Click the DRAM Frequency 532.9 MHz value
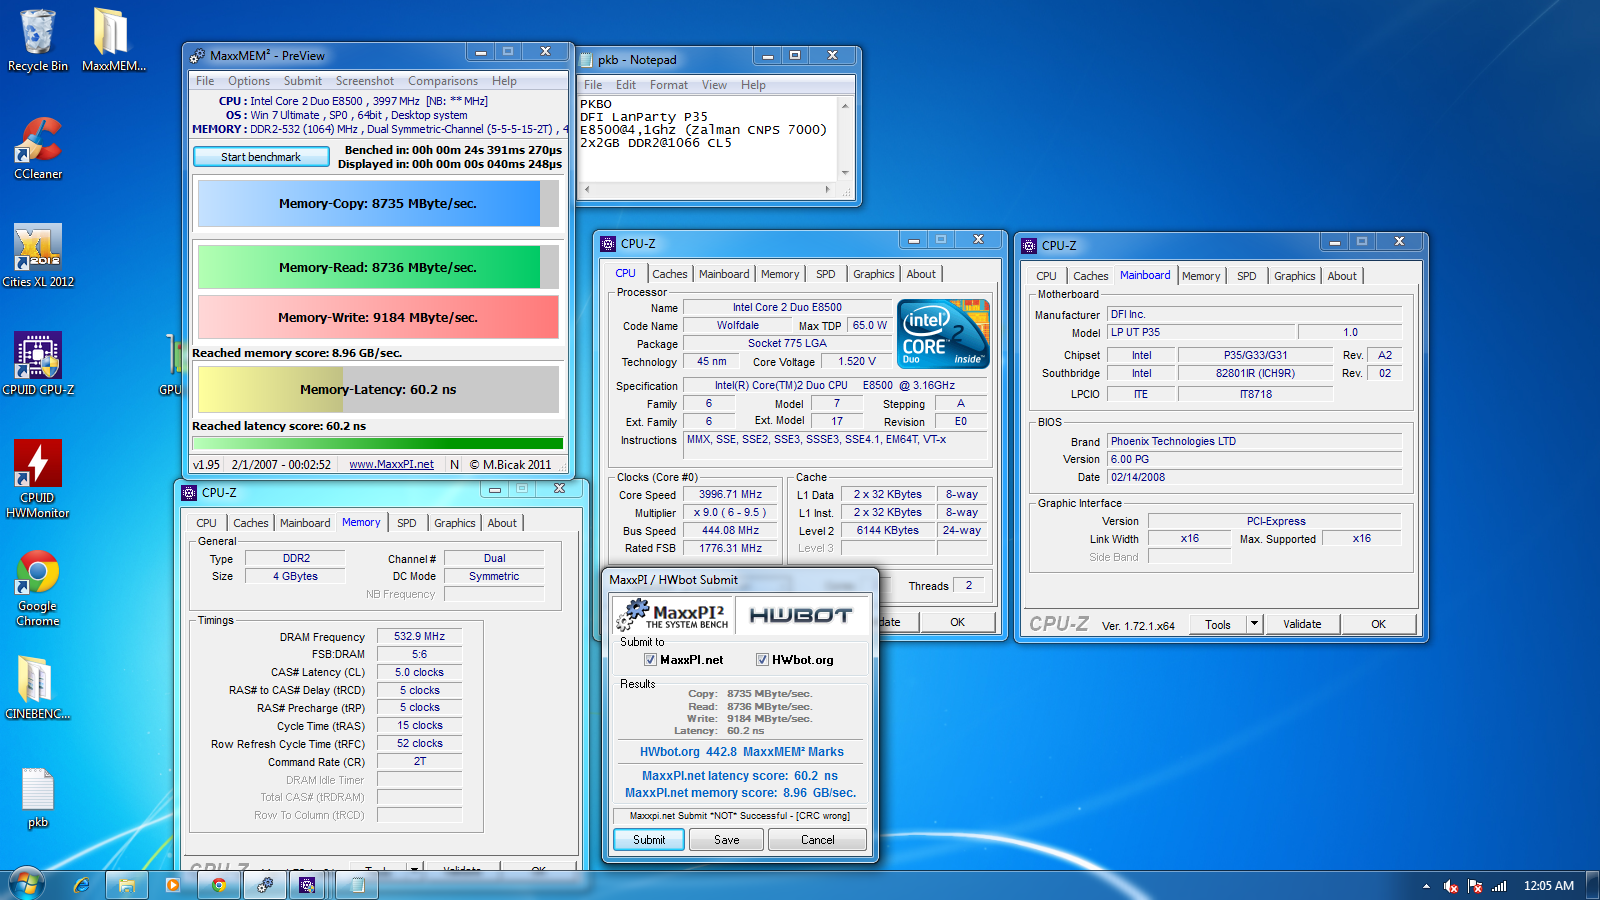 click(419, 636)
